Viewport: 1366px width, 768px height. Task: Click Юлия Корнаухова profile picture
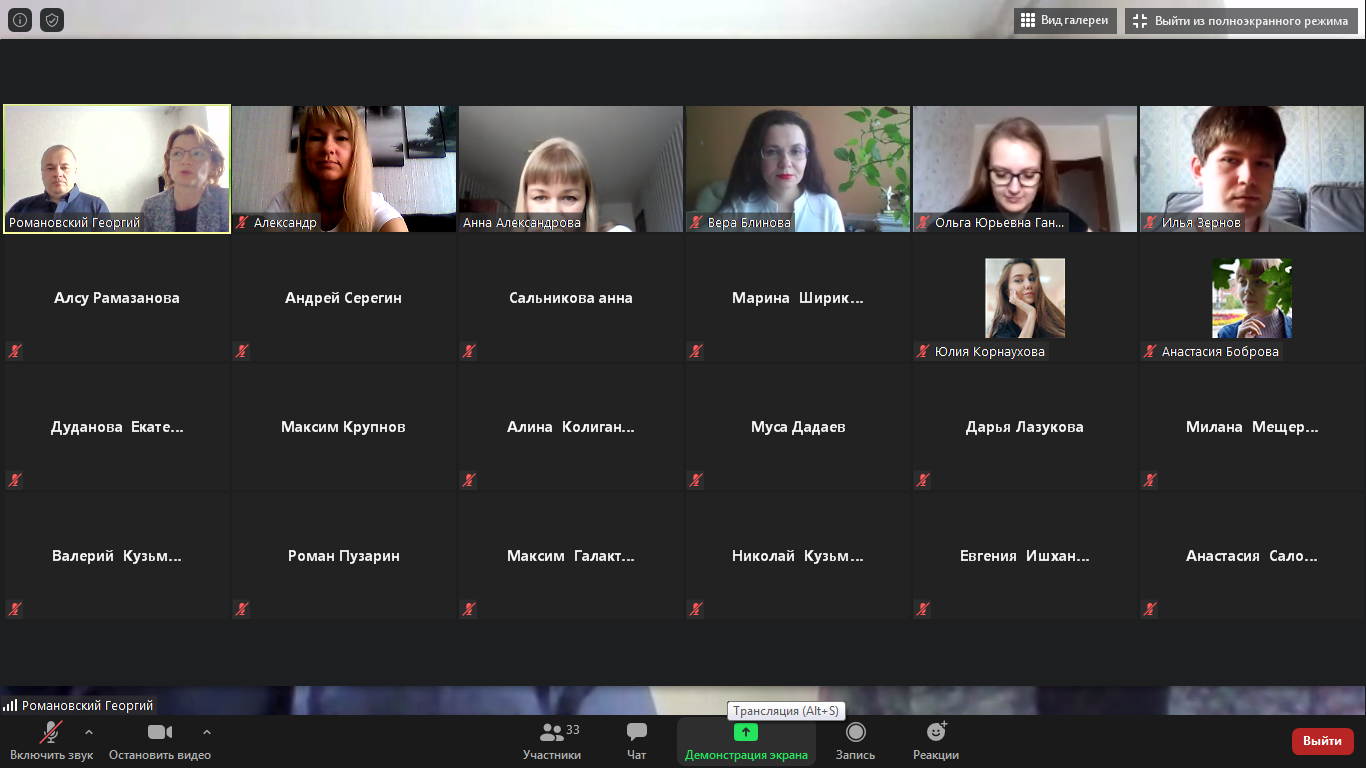[x=1025, y=298]
